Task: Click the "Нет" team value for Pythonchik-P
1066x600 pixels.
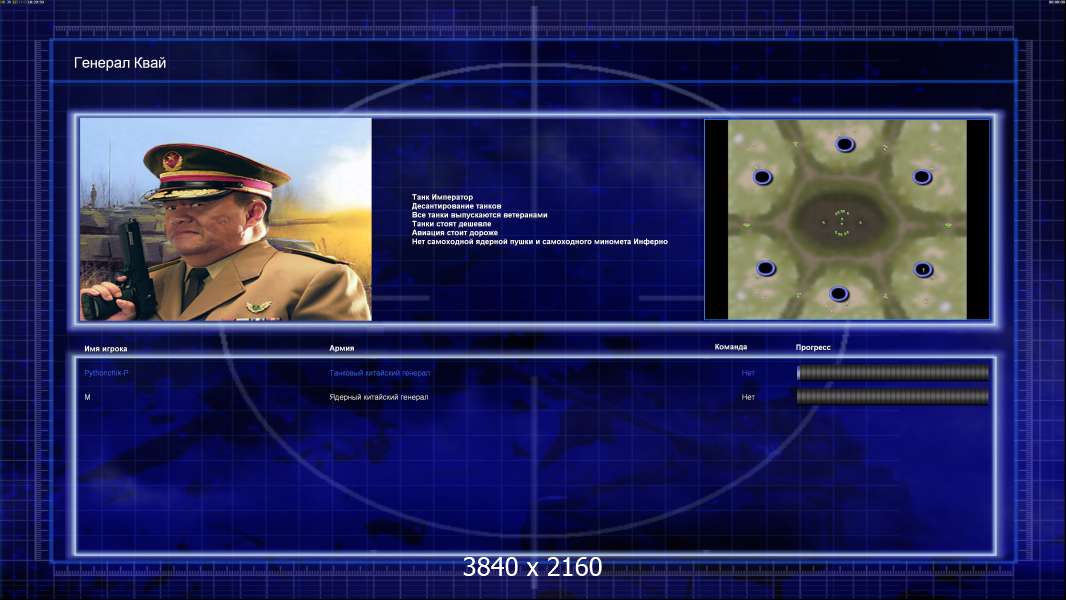Action: [x=748, y=373]
